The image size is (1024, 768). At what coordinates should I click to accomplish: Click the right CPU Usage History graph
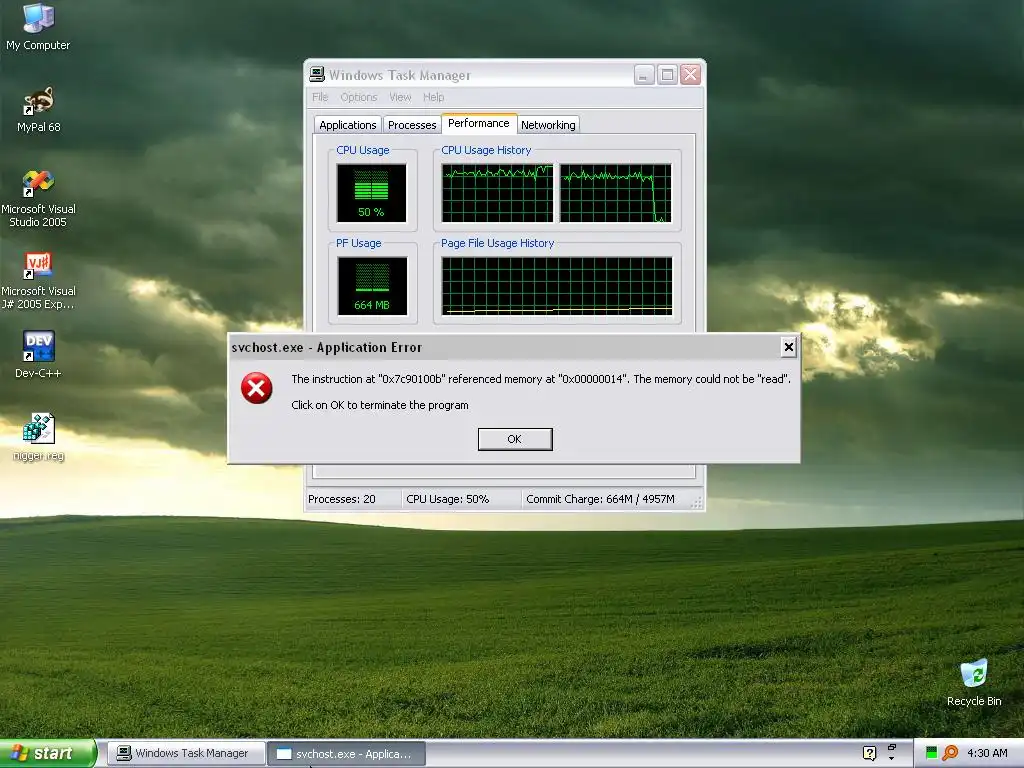point(615,193)
